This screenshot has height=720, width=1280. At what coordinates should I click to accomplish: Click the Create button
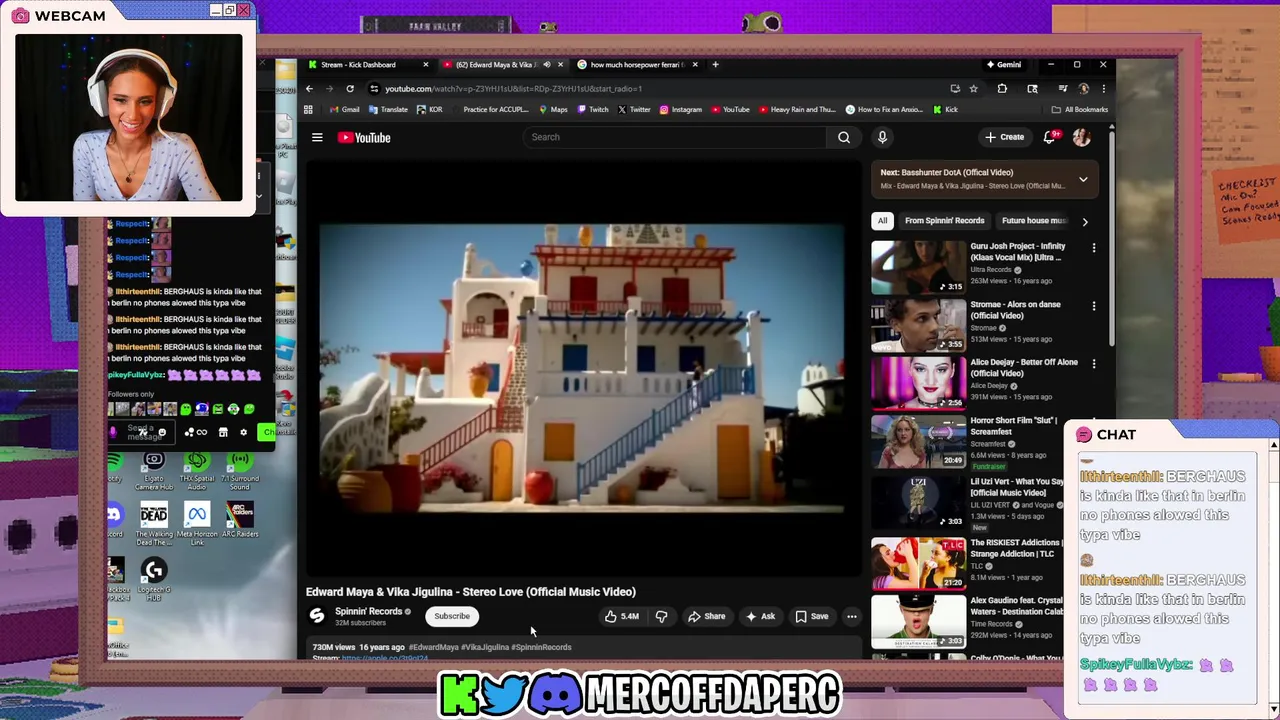[1004, 137]
